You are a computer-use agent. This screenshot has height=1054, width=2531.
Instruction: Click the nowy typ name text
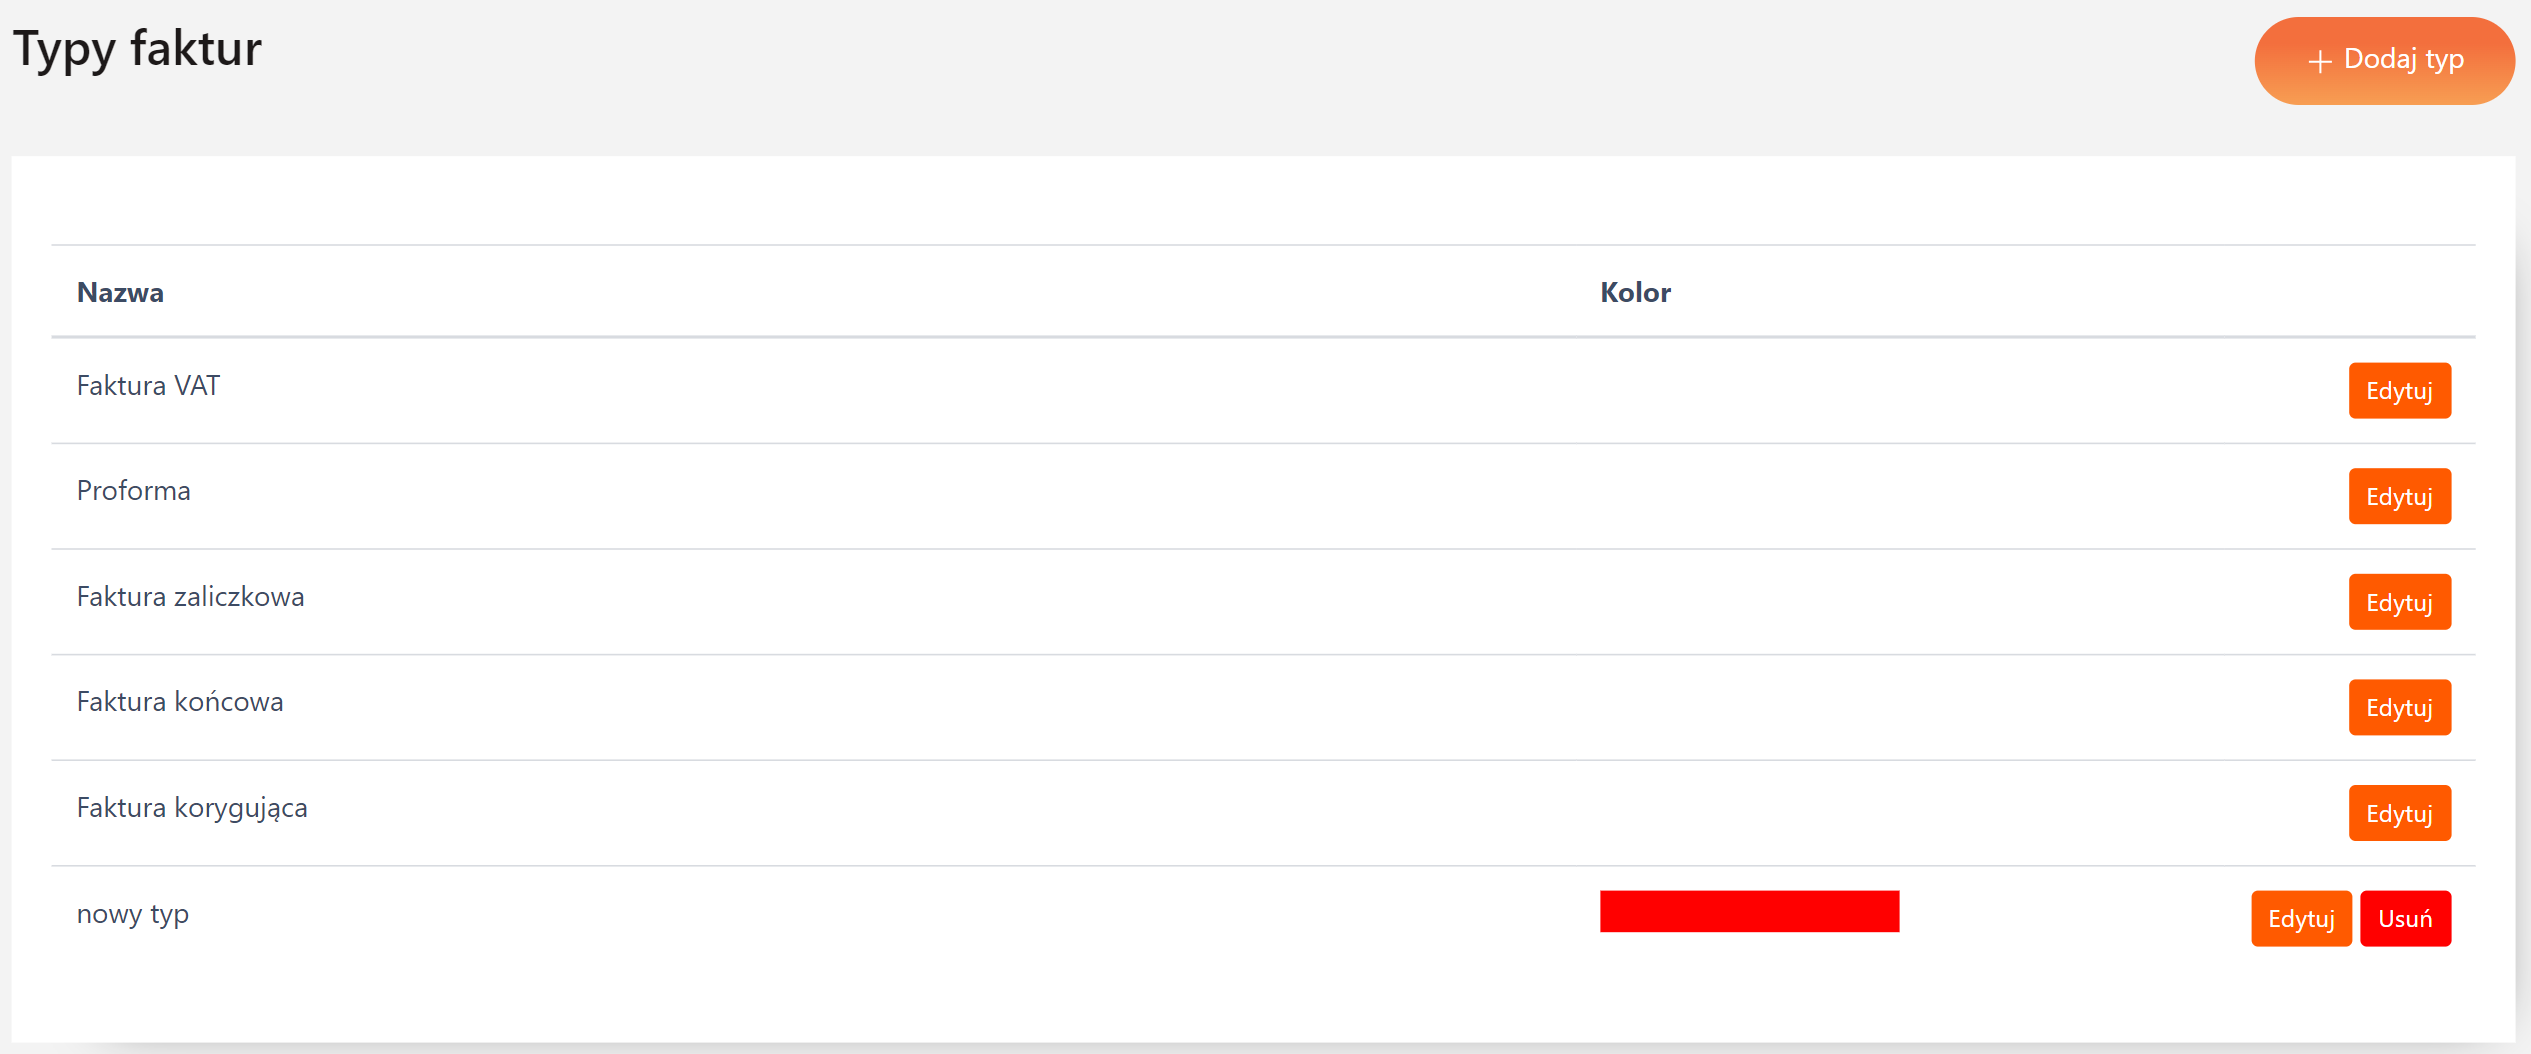tap(133, 914)
